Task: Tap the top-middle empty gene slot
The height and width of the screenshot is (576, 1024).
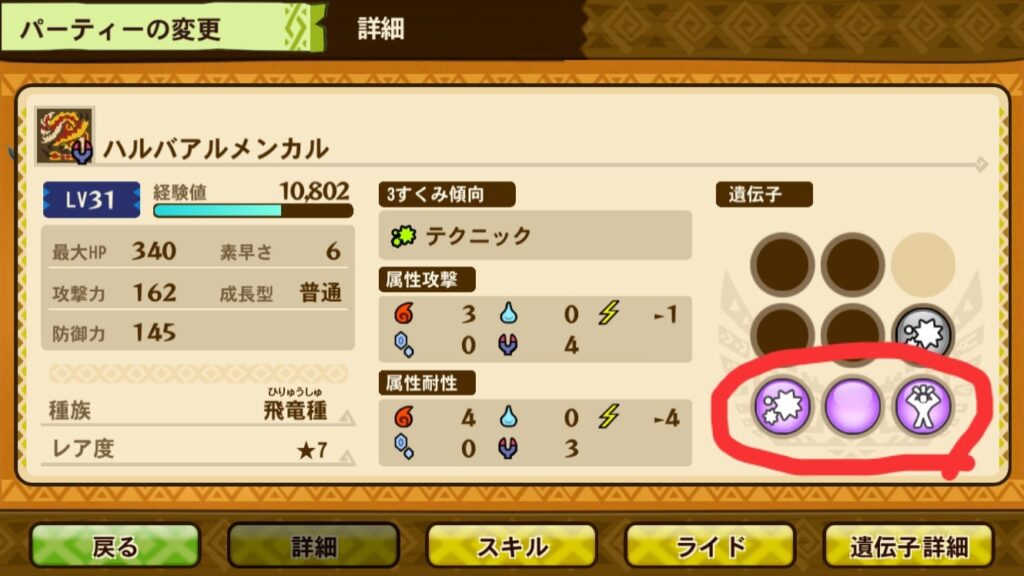Action: tap(852, 264)
